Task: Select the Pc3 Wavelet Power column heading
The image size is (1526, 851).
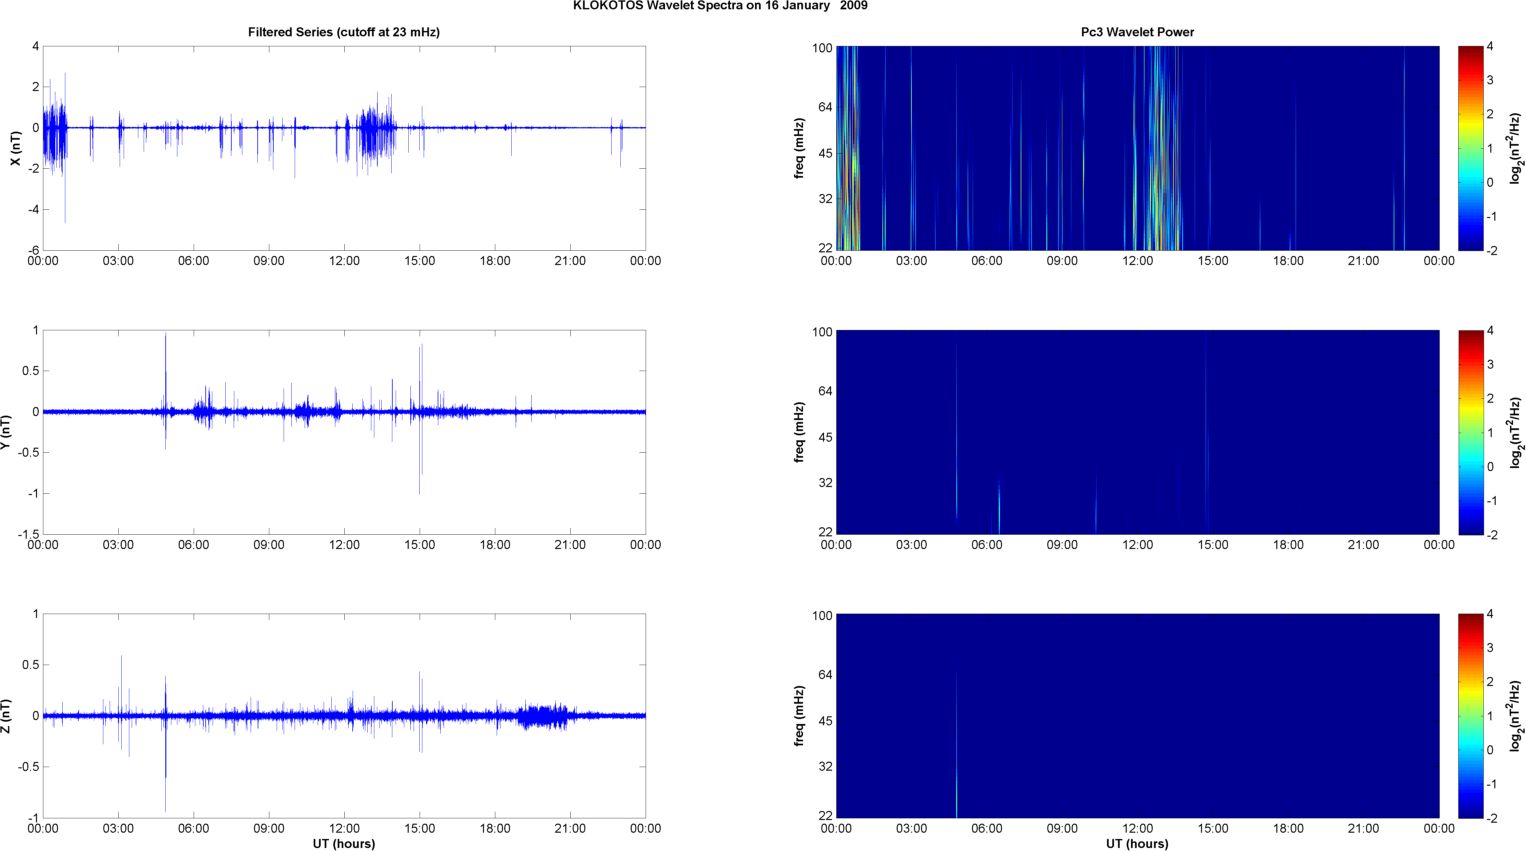Action: [x=1137, y=32]
